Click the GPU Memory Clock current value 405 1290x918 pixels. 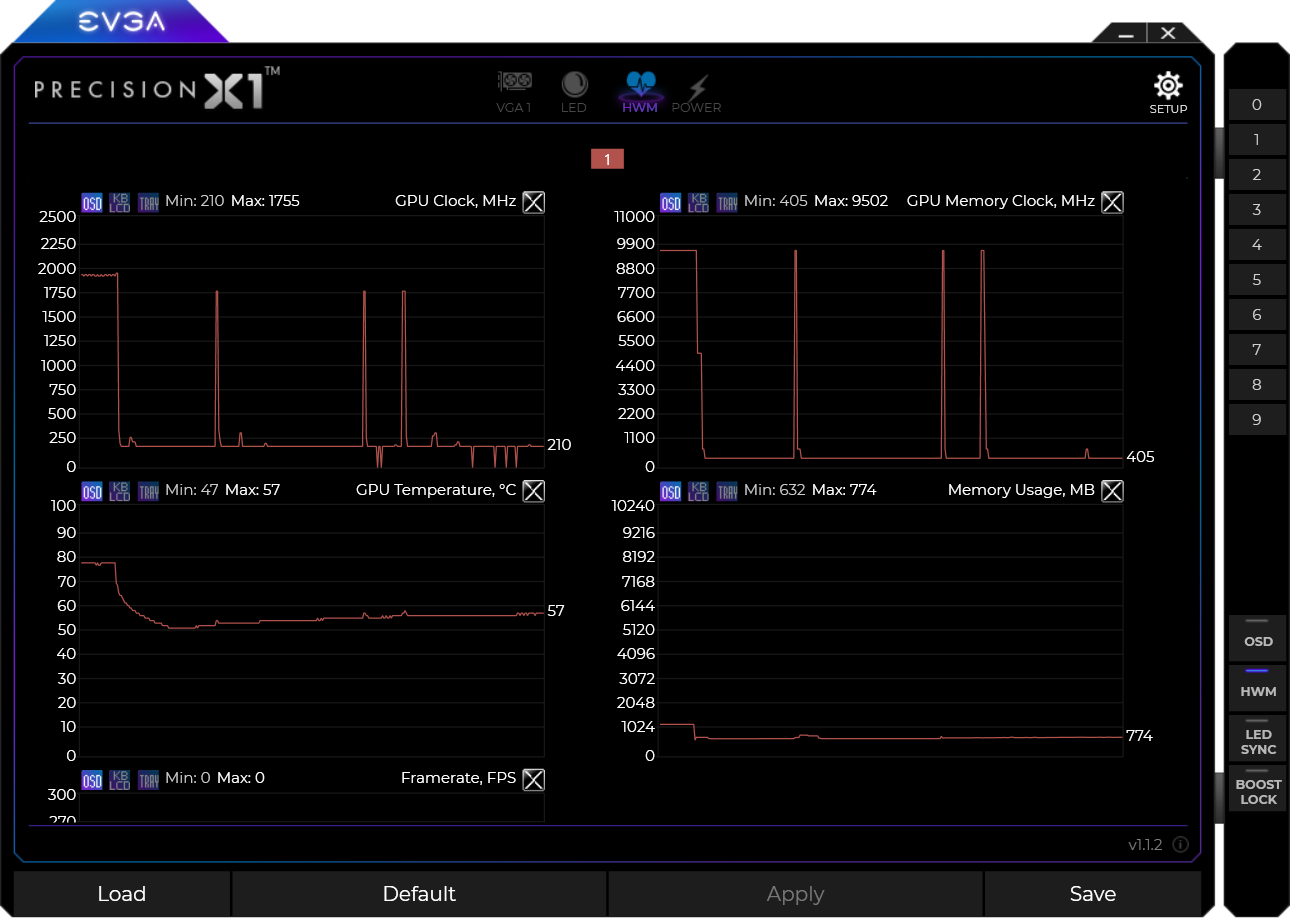(x=1140, y=457)
